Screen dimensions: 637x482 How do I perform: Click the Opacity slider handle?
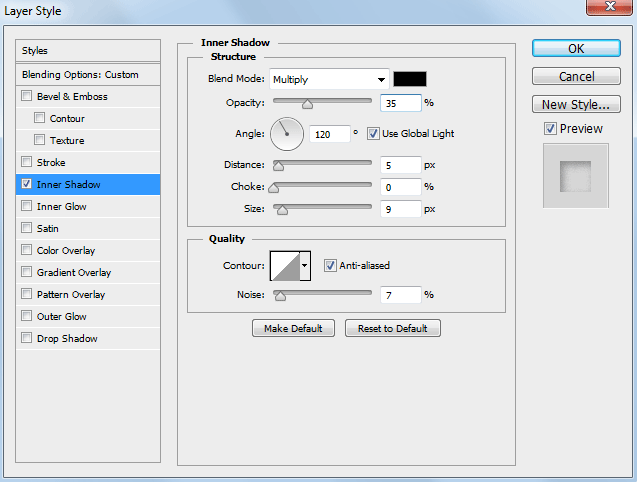click(308, 104)
